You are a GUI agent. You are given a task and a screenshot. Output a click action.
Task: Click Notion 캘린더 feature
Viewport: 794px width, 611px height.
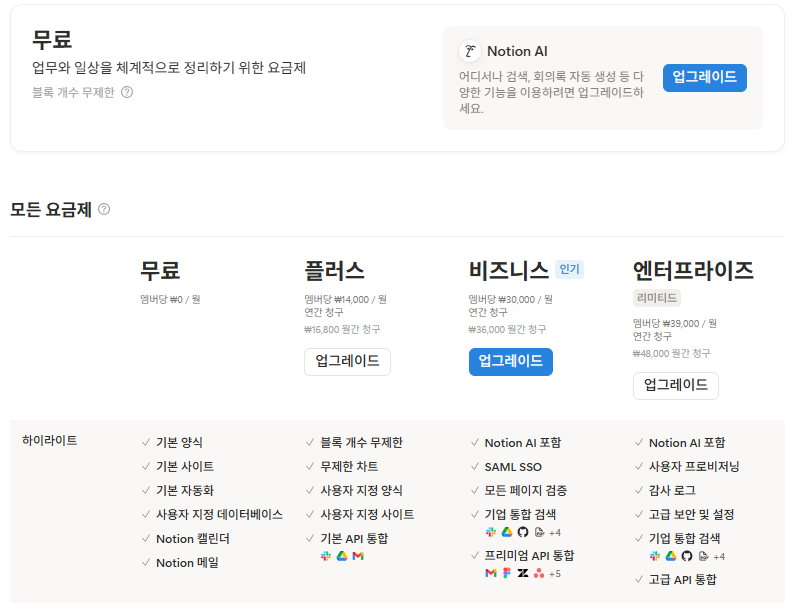click(193, 539)
